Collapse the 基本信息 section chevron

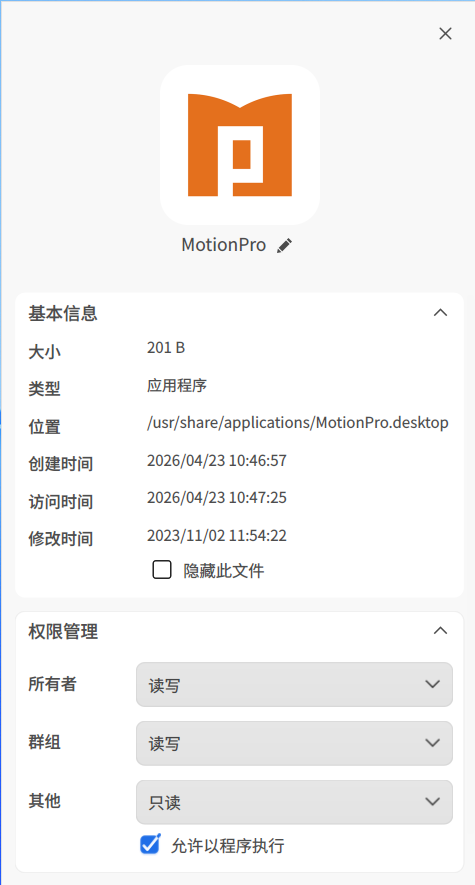click(440, 313)
